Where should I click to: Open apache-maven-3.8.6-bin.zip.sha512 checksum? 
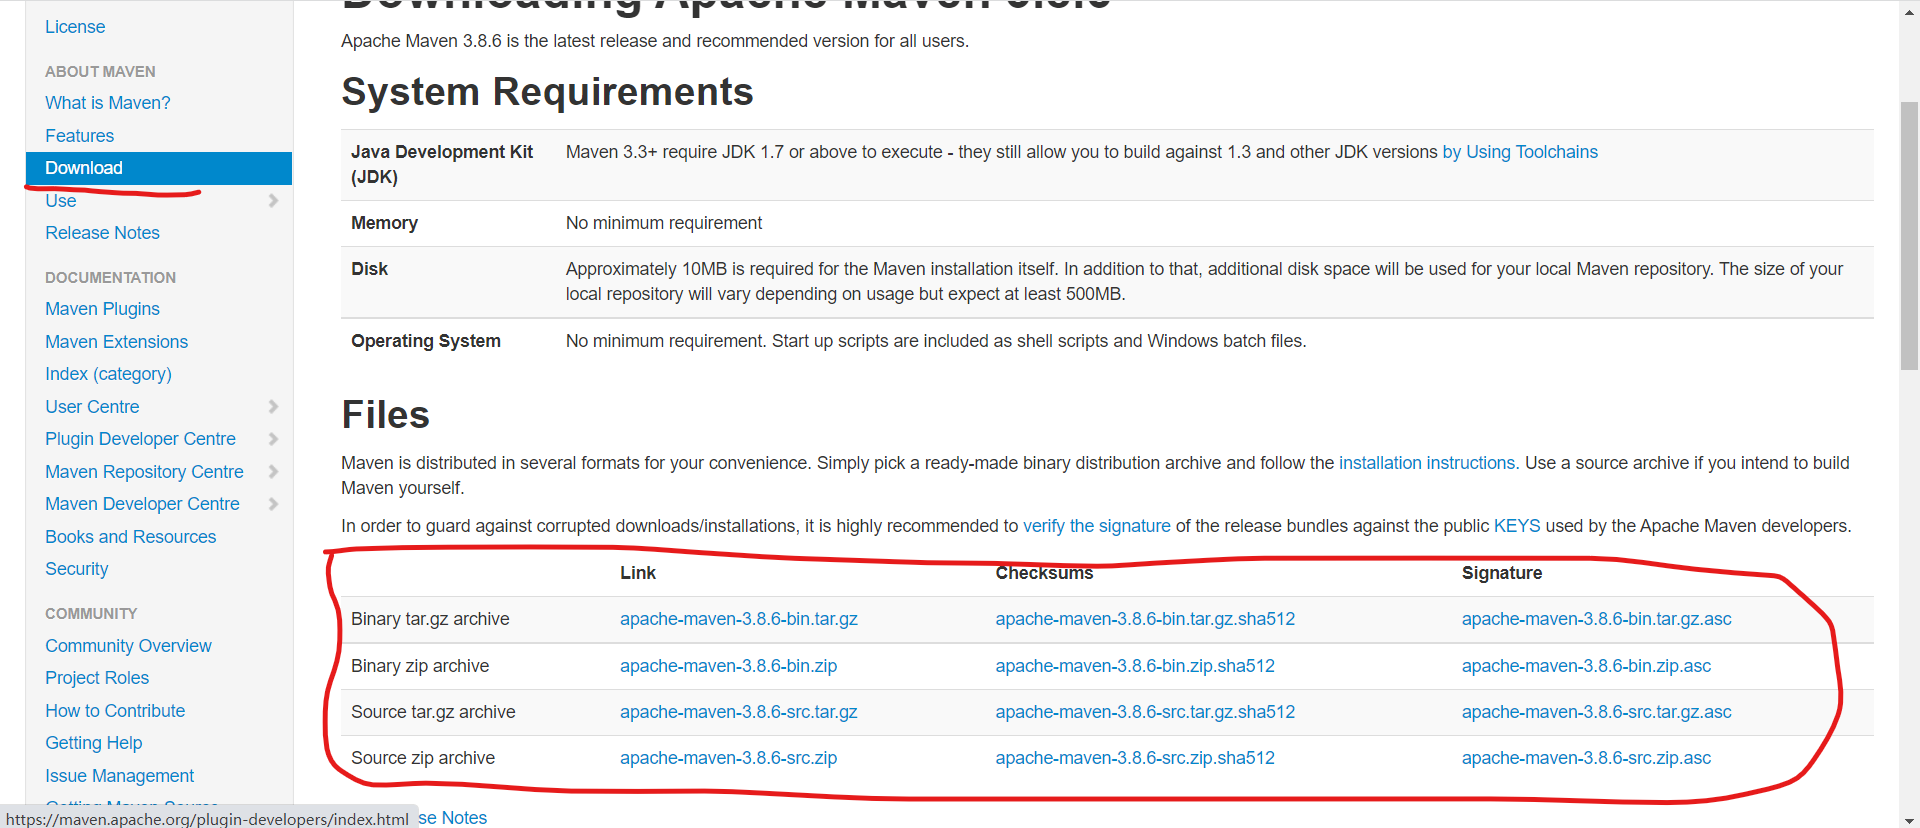click(x=1135, y=666)
